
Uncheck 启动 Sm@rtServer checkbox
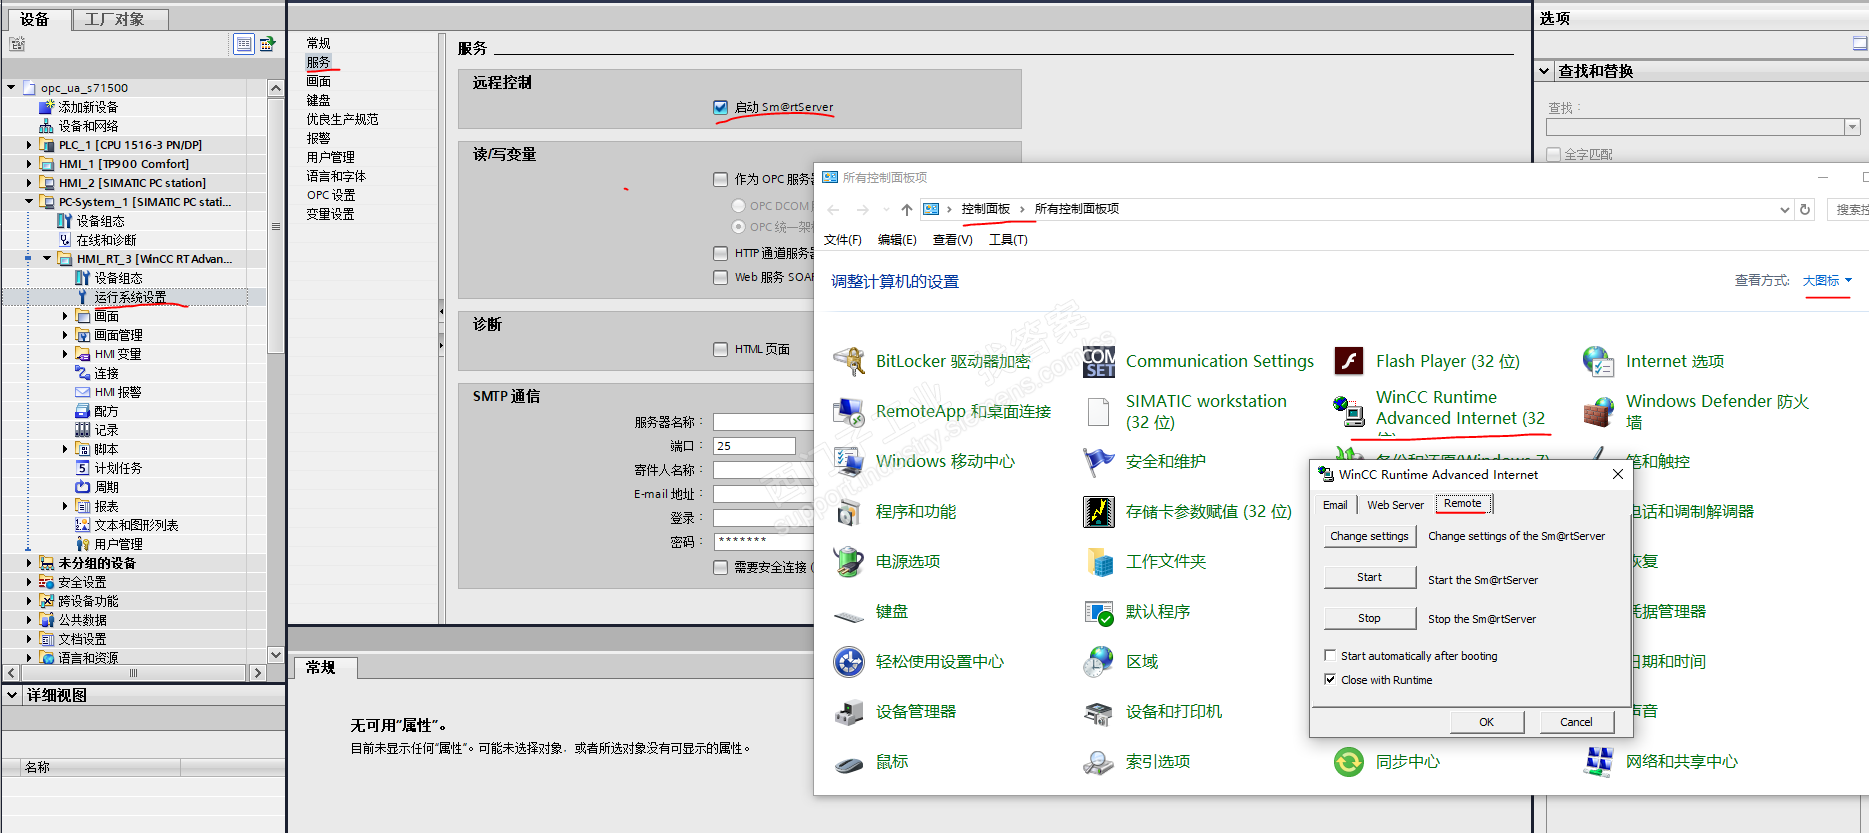(720, 107)
